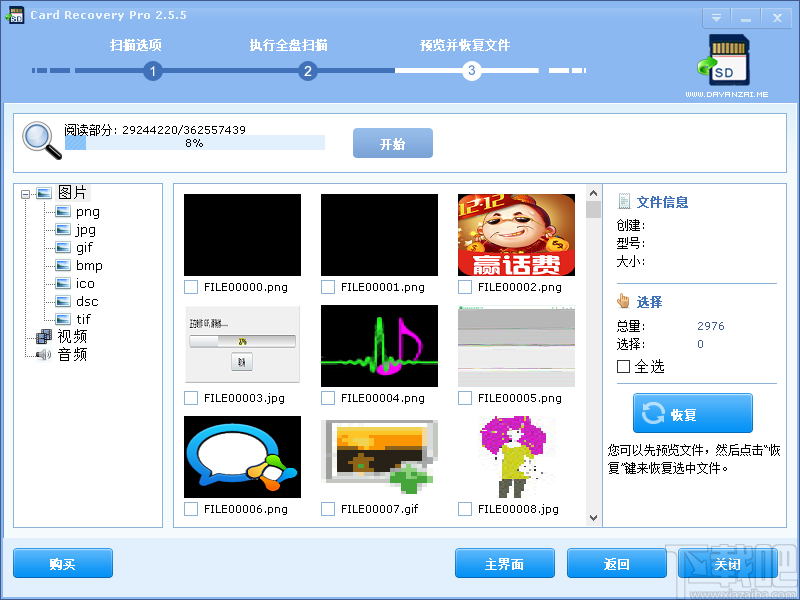Image resolution: width=800 pixels, height=600 pixels.
Task: Click the 主界面 main screen button
Action: coord(505,563)
